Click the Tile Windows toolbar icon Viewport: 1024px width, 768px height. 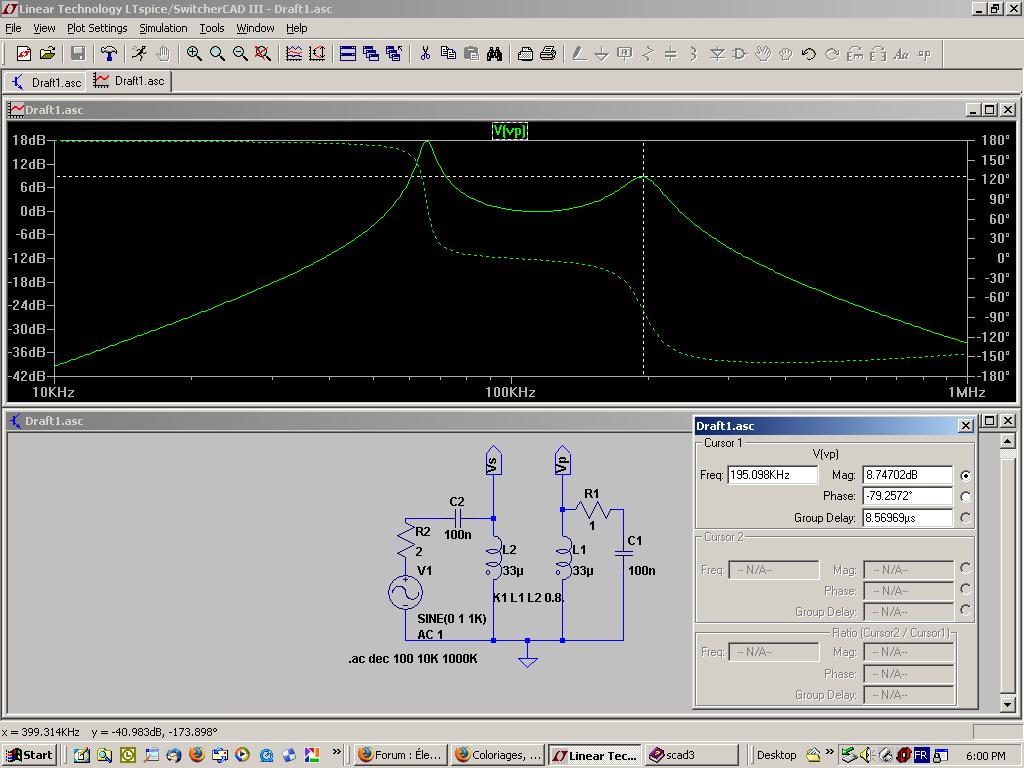coord(348,54)
